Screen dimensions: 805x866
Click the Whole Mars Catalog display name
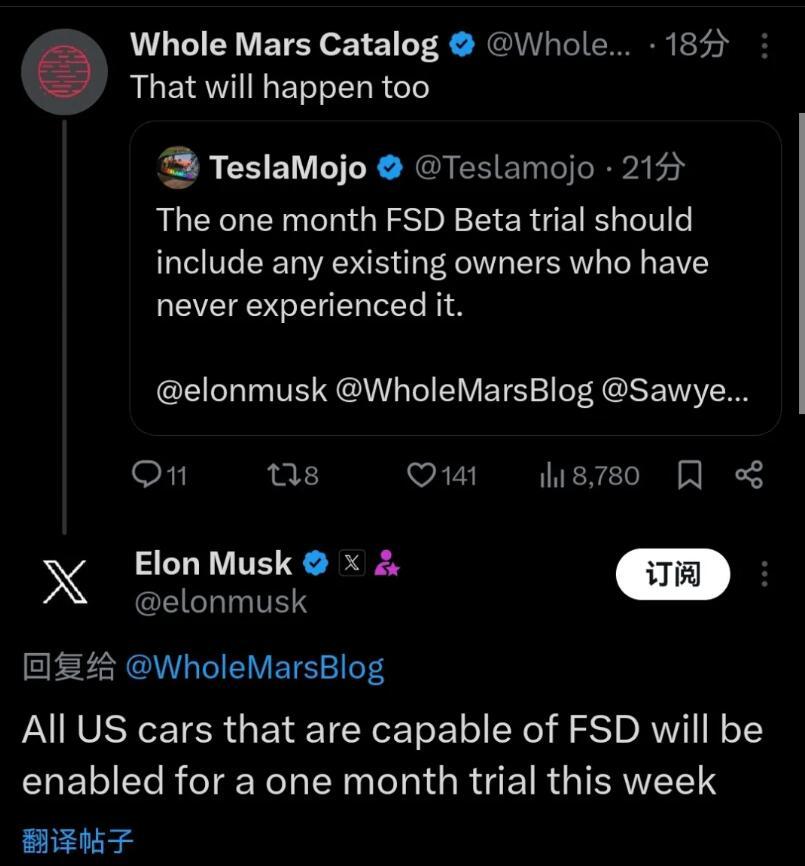[284, 45]
